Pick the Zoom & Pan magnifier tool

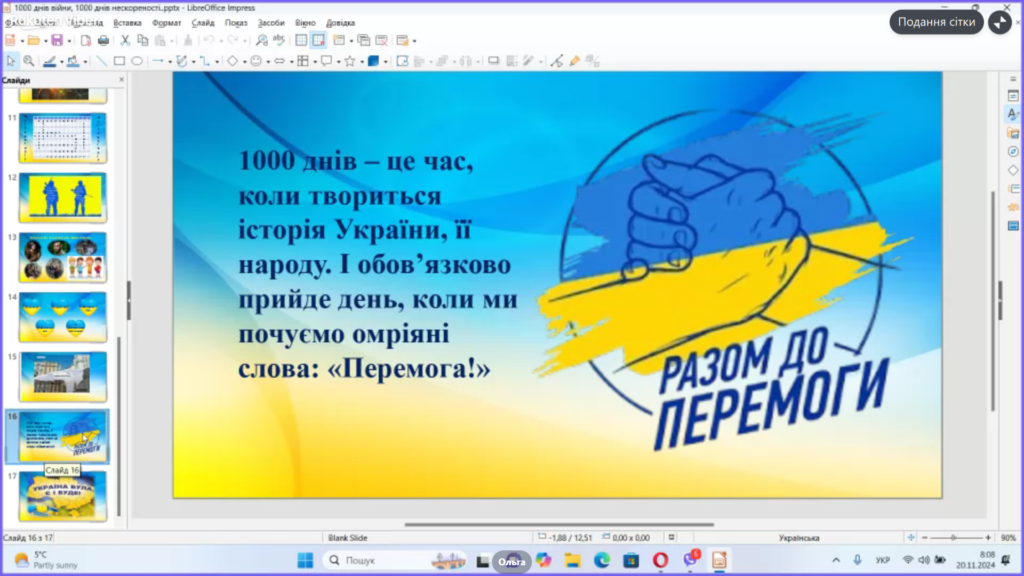coord(29,61)
